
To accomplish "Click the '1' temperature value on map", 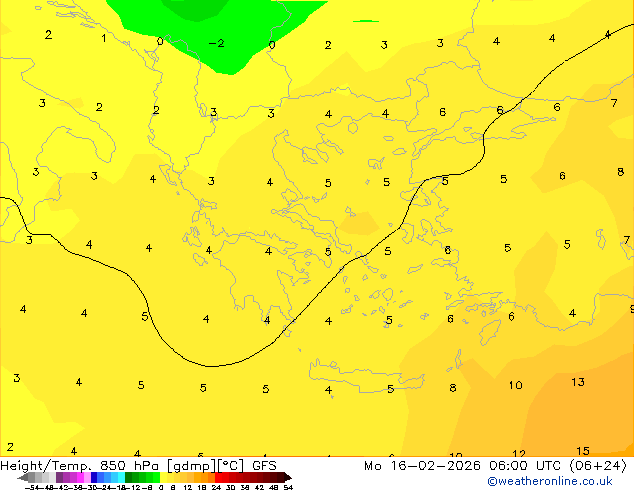I will point(104,38).
